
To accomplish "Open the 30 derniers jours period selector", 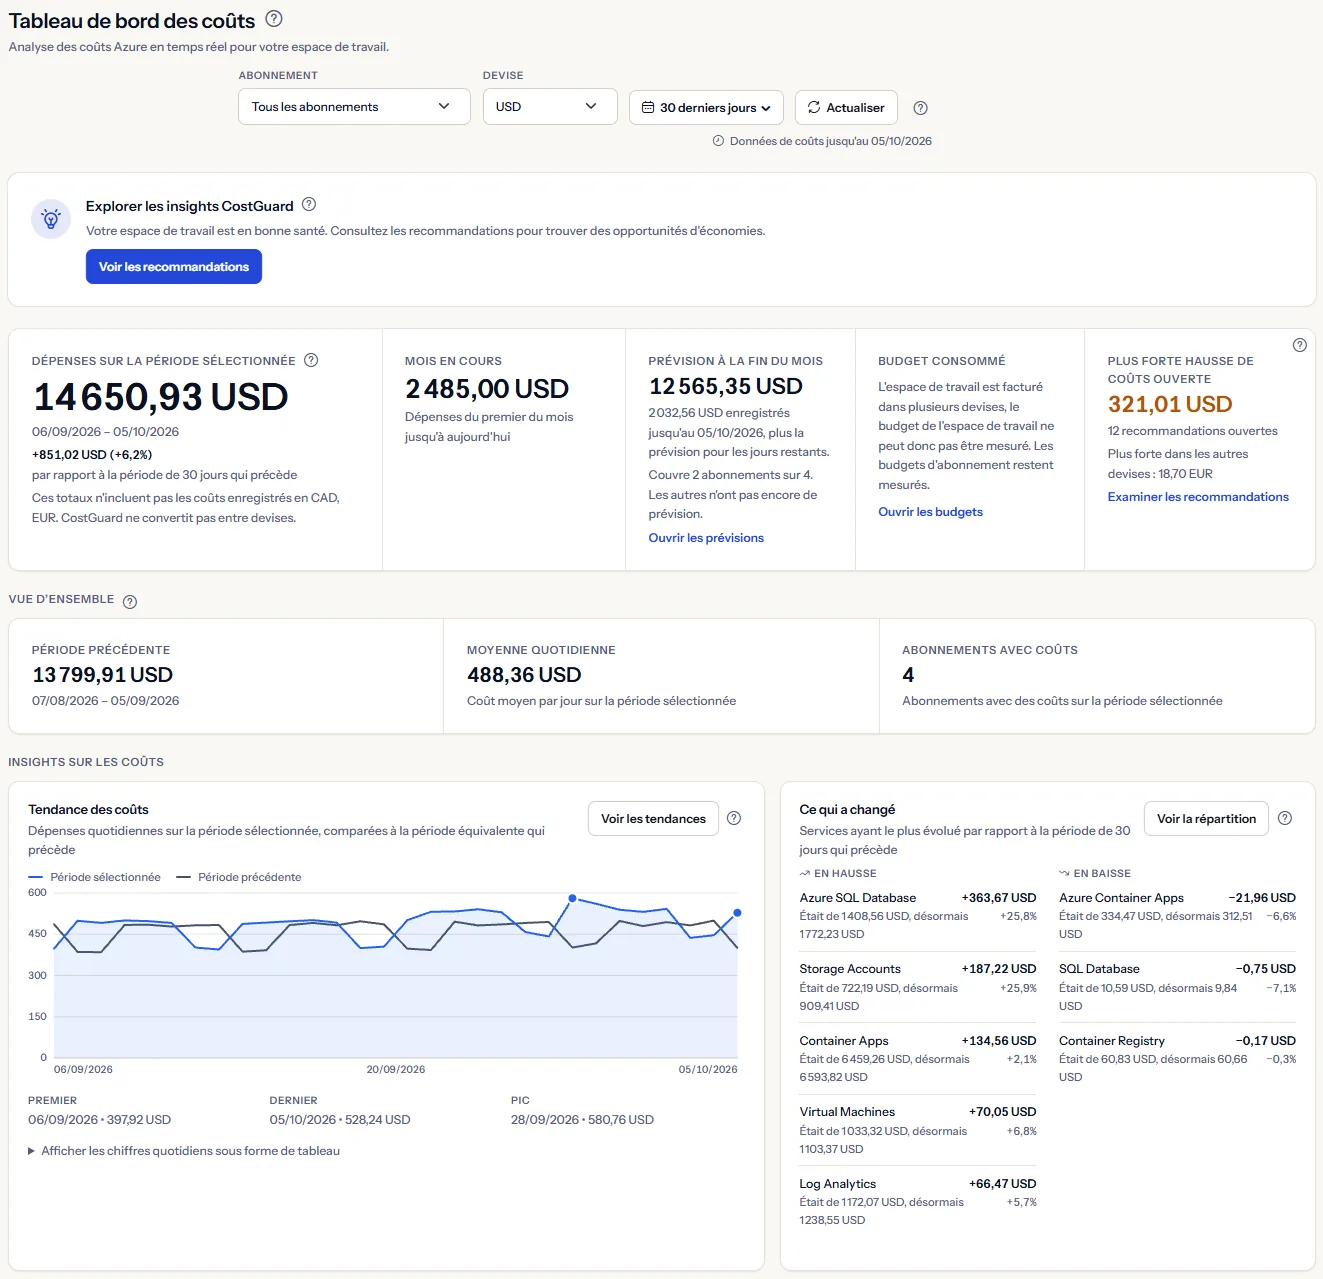I will (x=706, y=108).
